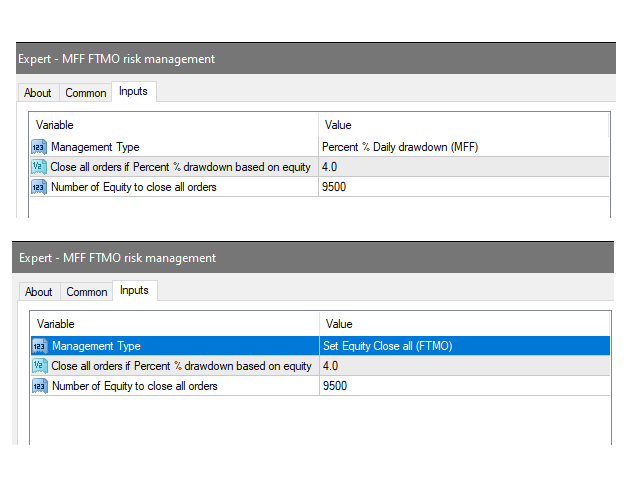The width and height of the screenshot is (640, 480).
Task: Open 'Percent % Daily drawdown (MFF)' value dropdown
Action: [x=400, y=147]
